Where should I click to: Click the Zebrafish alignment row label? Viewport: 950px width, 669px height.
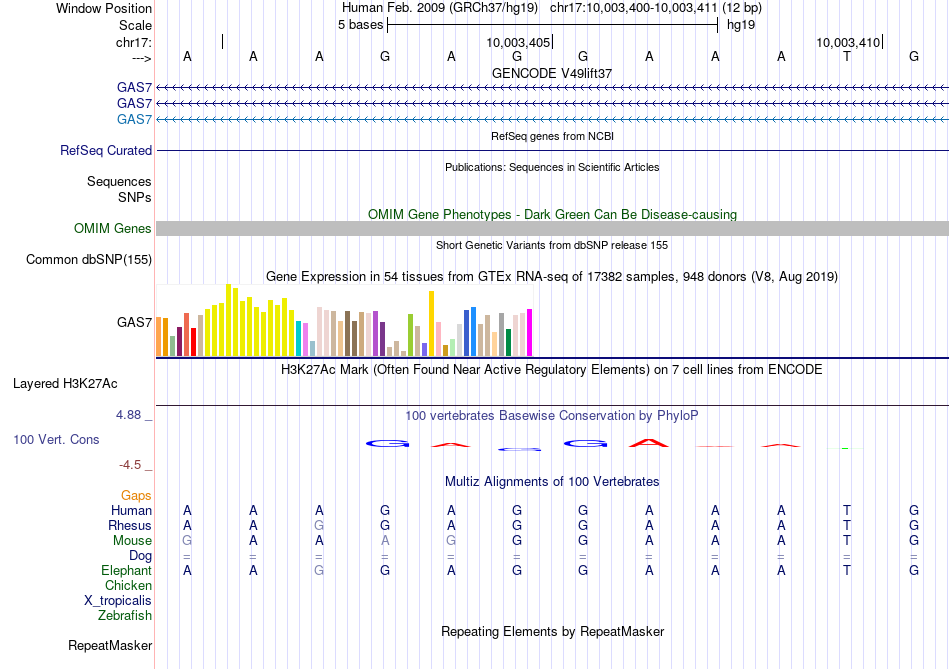[x=125, y=616]
